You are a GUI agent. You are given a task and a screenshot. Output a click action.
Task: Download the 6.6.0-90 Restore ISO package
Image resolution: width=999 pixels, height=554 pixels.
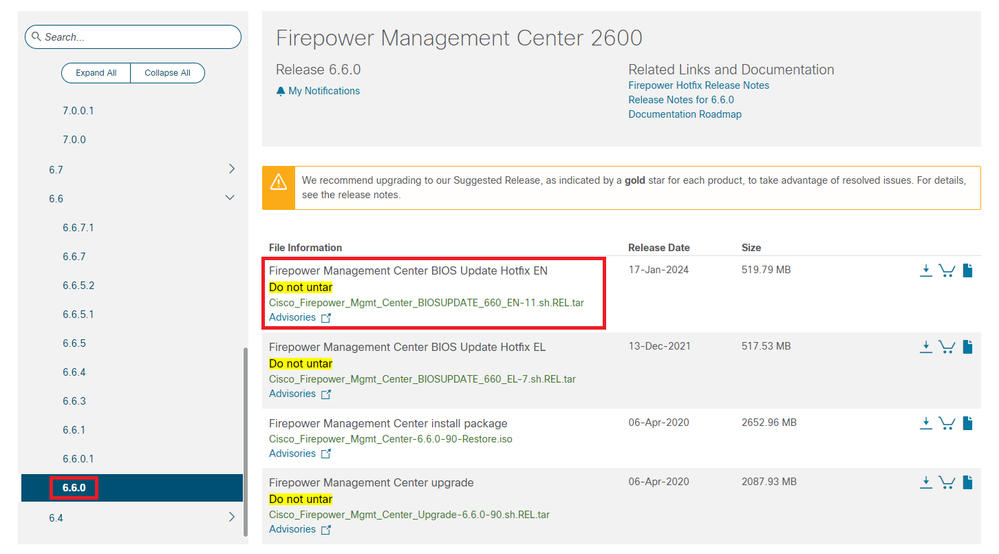pyautogui.click(x=926, y=423)
